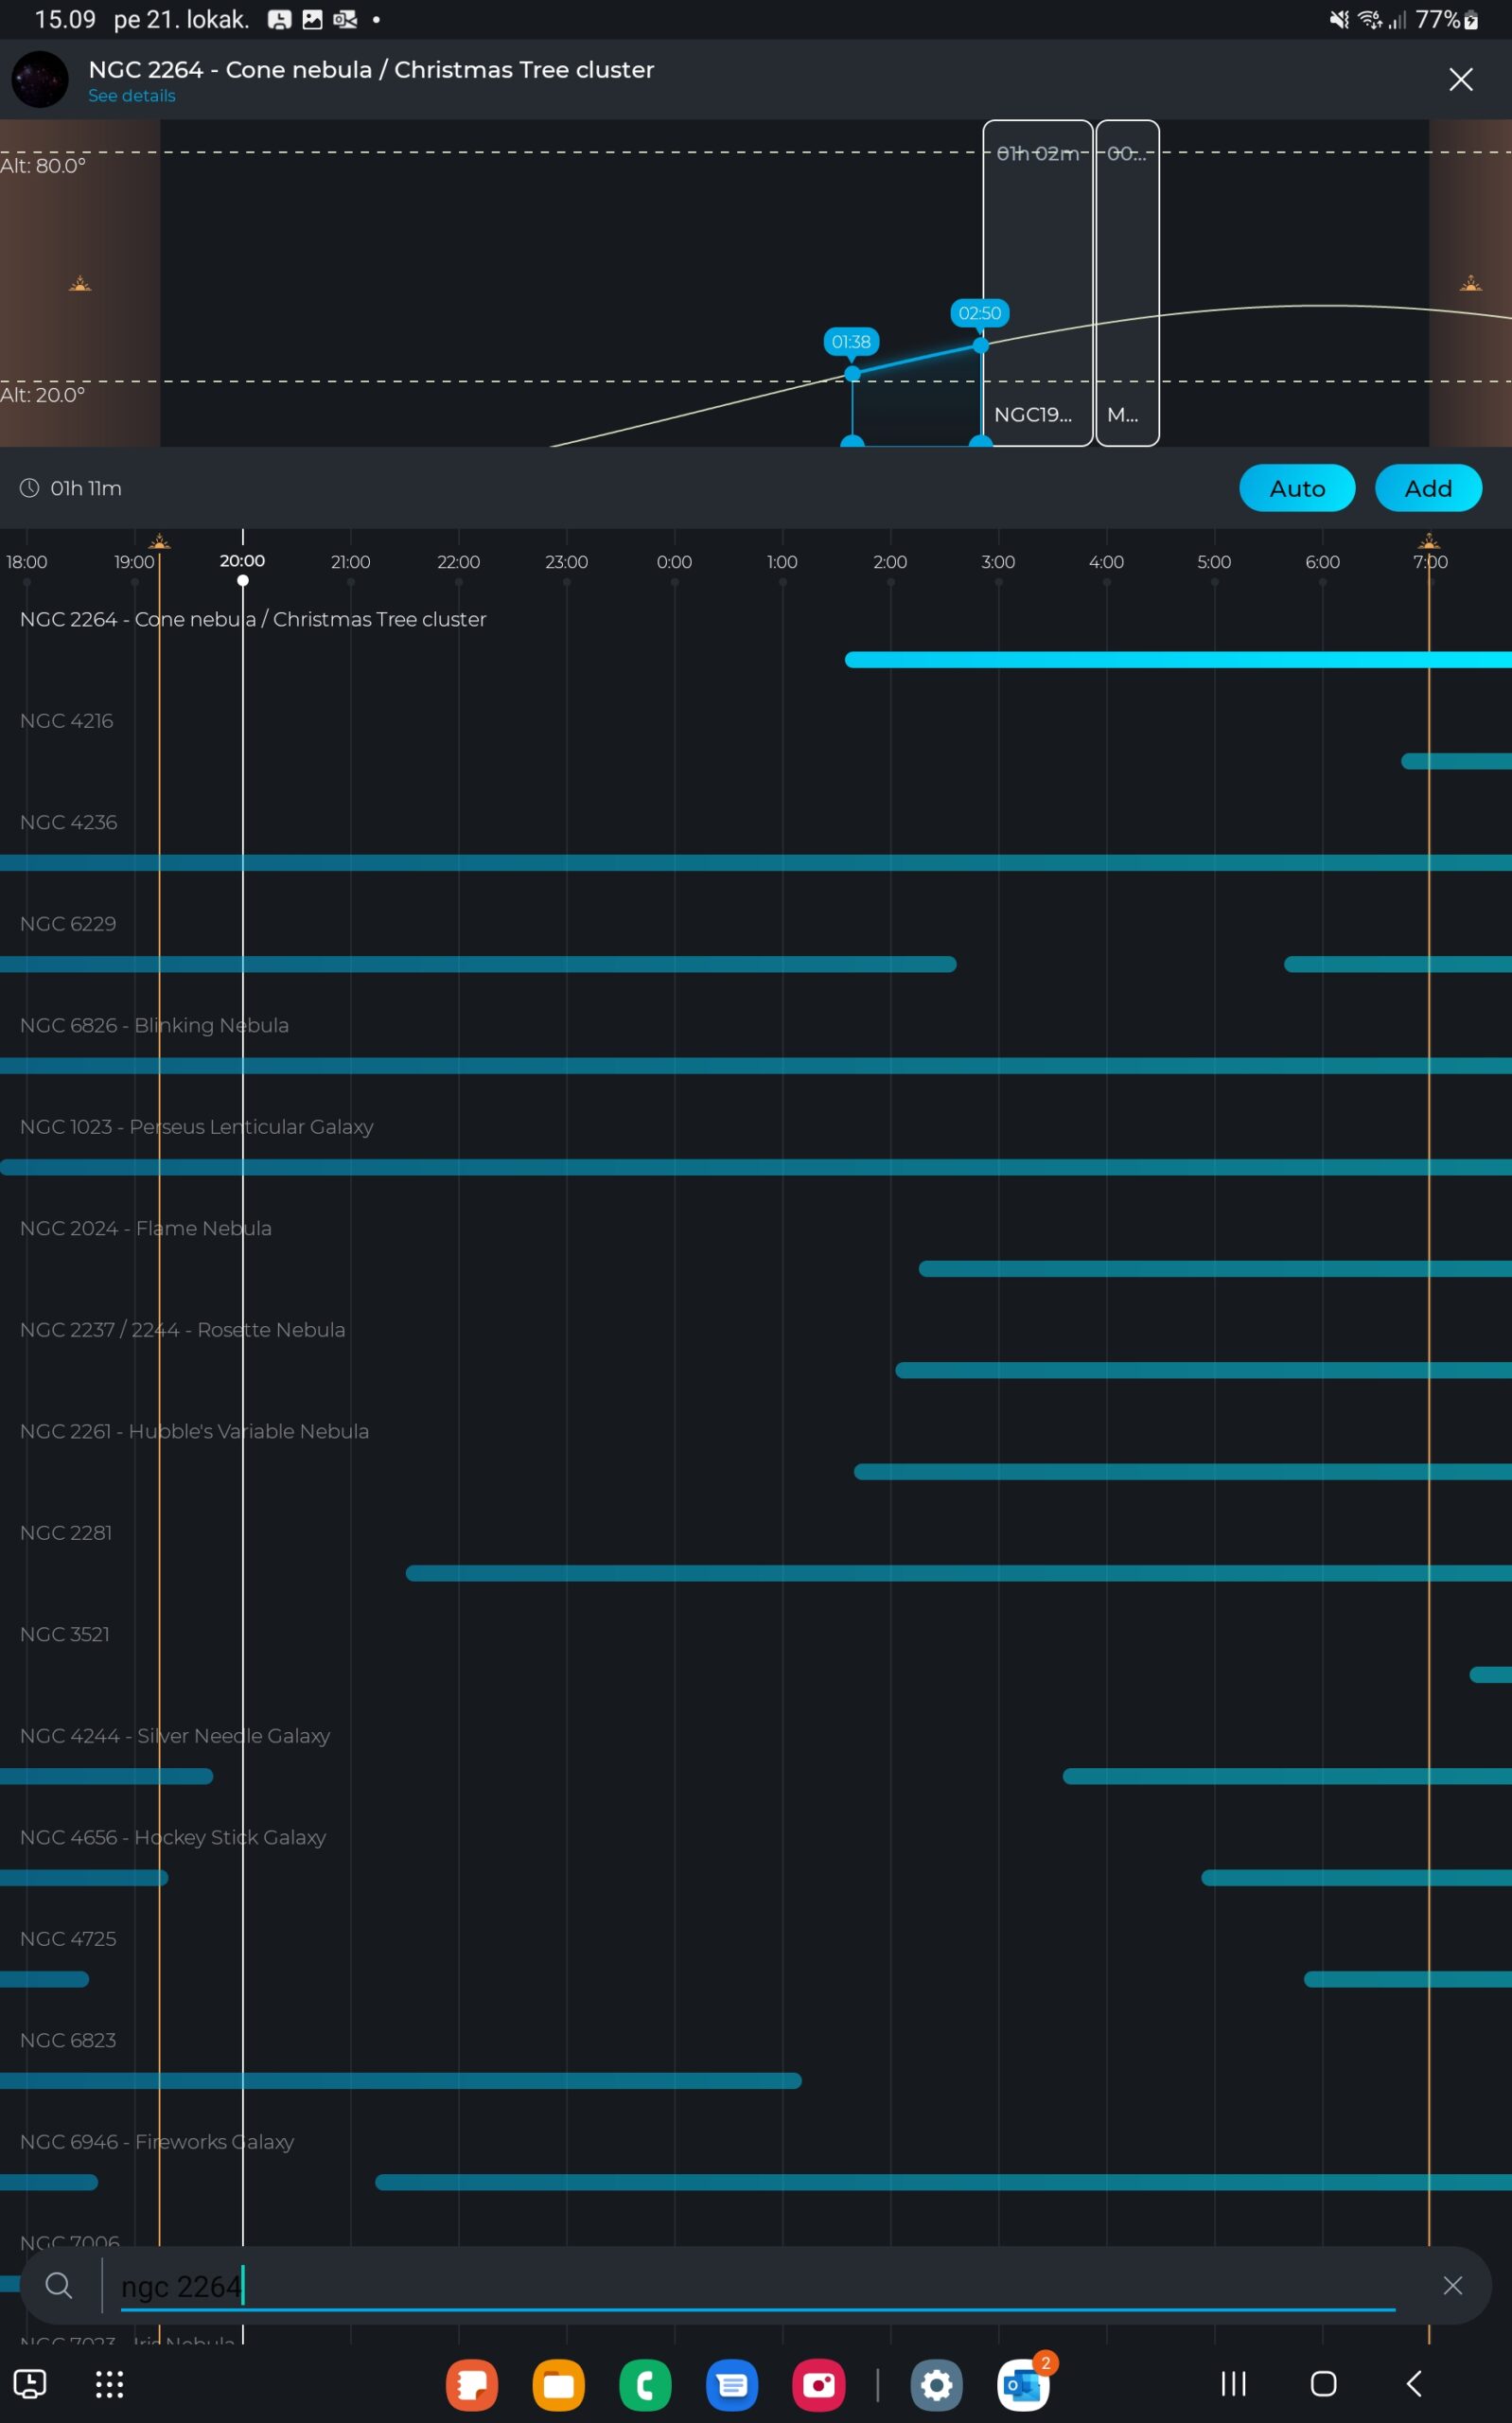Select the 01:38 start time handle
Viewport: 1512px width, 2423px height.
852,373
